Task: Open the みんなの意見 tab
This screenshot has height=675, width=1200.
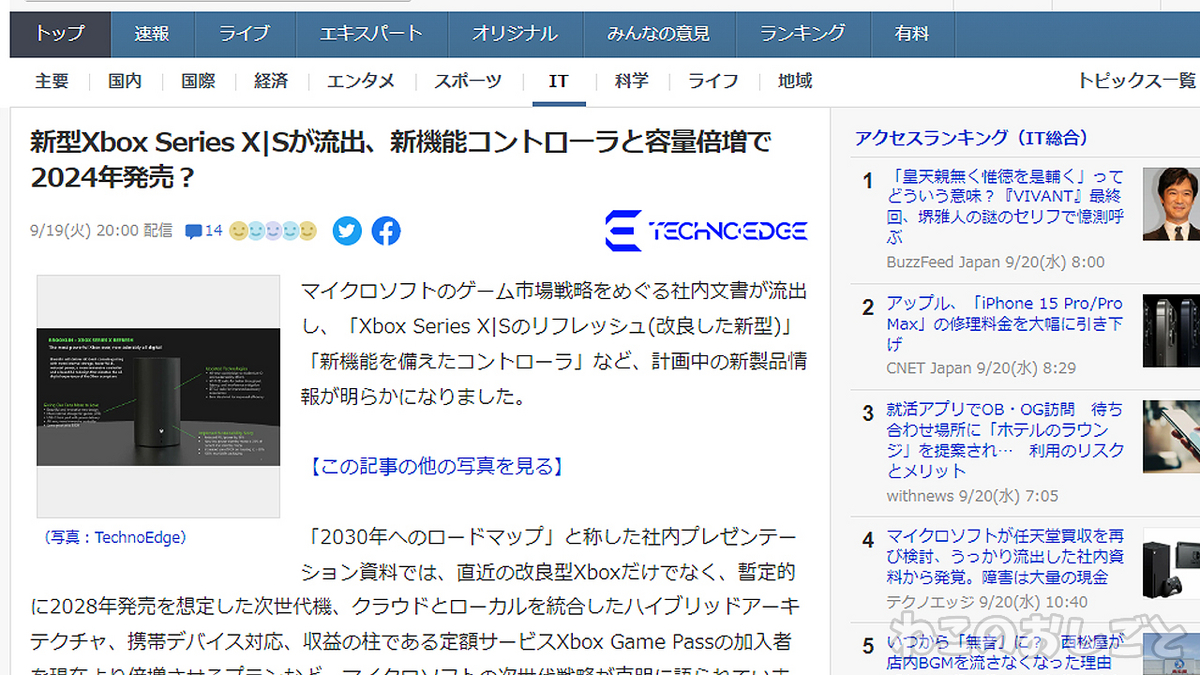Action: 658,34
